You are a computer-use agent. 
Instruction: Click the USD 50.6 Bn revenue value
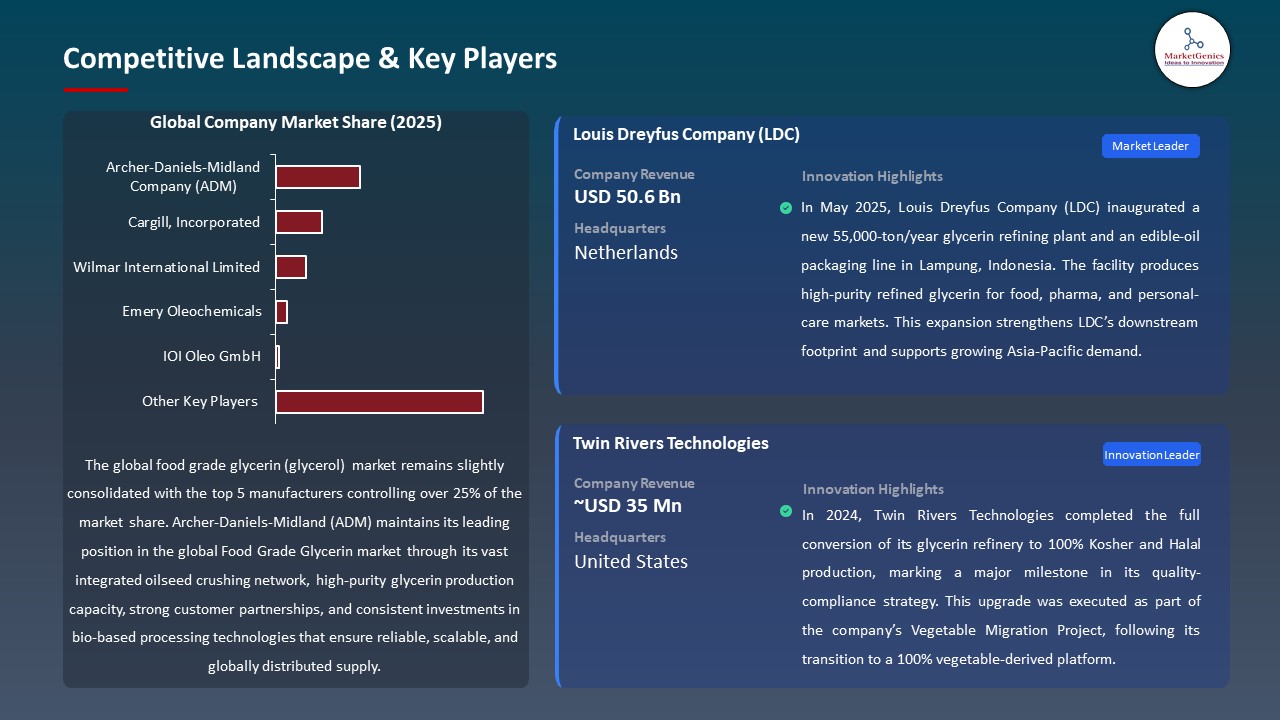coord(627,197)
